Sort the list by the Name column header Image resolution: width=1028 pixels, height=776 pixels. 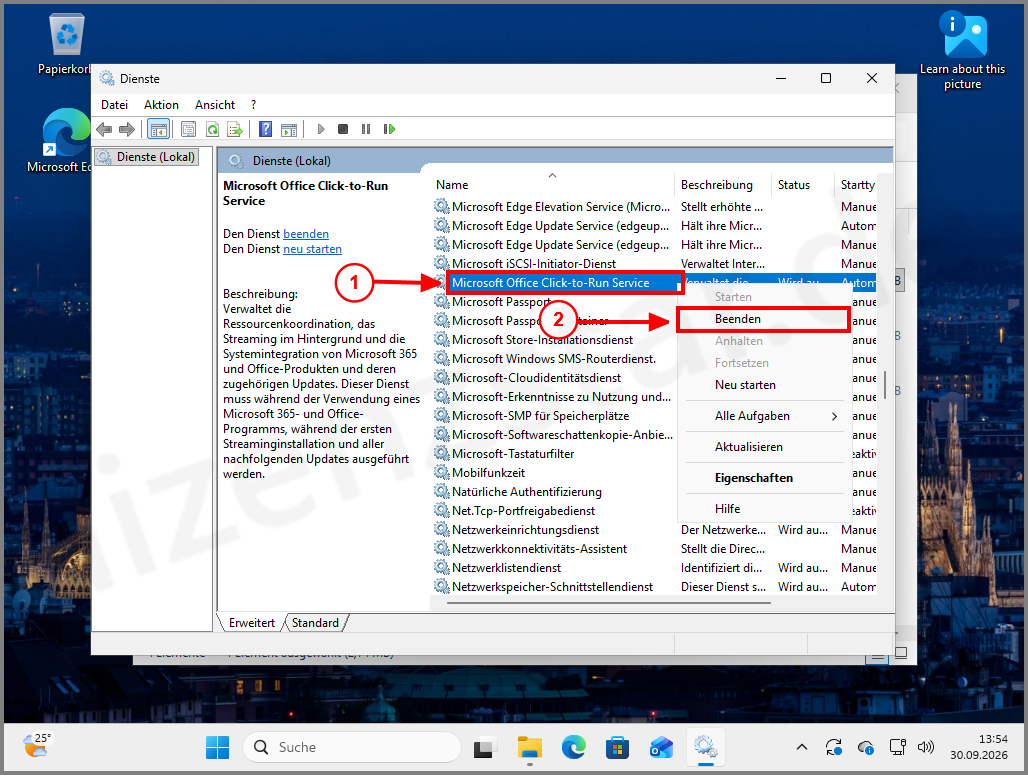[x=552, y=185]
